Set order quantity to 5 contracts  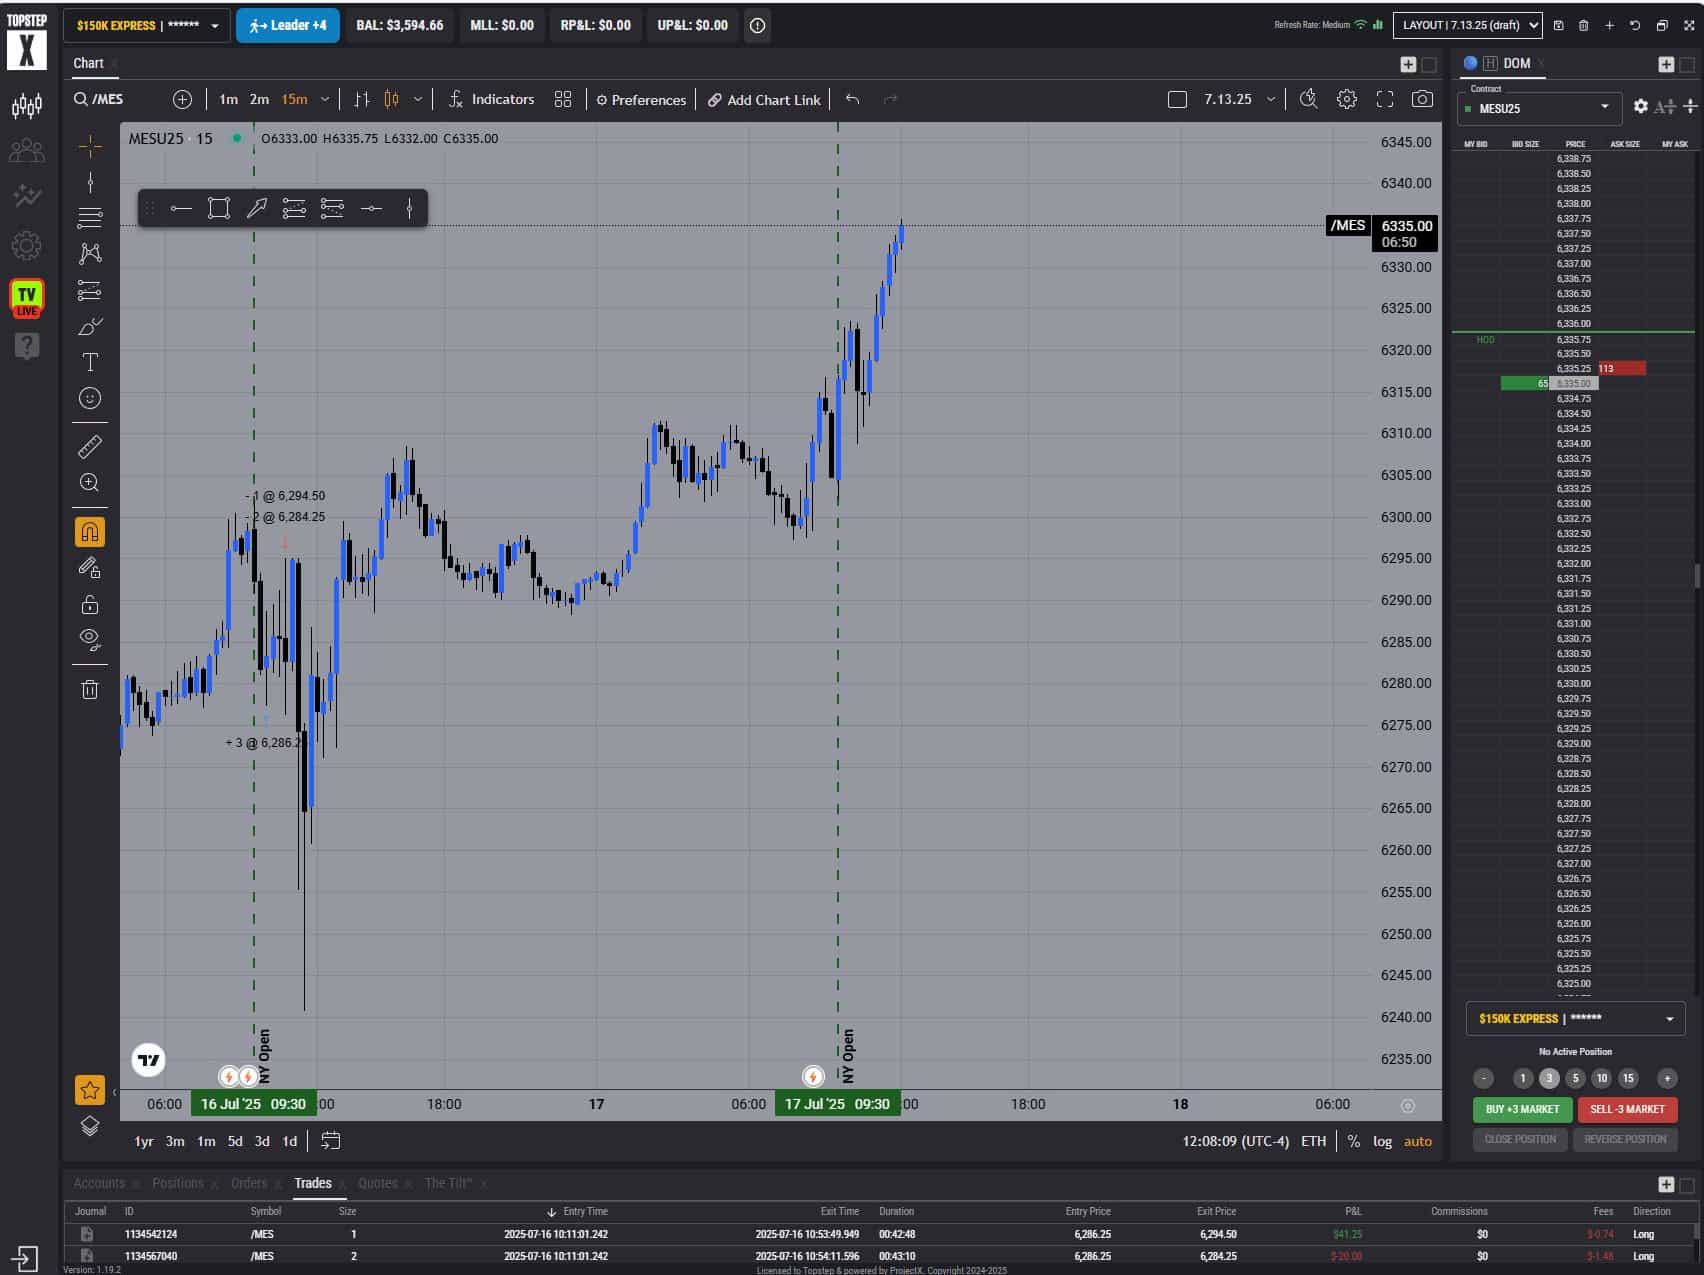tap(1575, 1078)
